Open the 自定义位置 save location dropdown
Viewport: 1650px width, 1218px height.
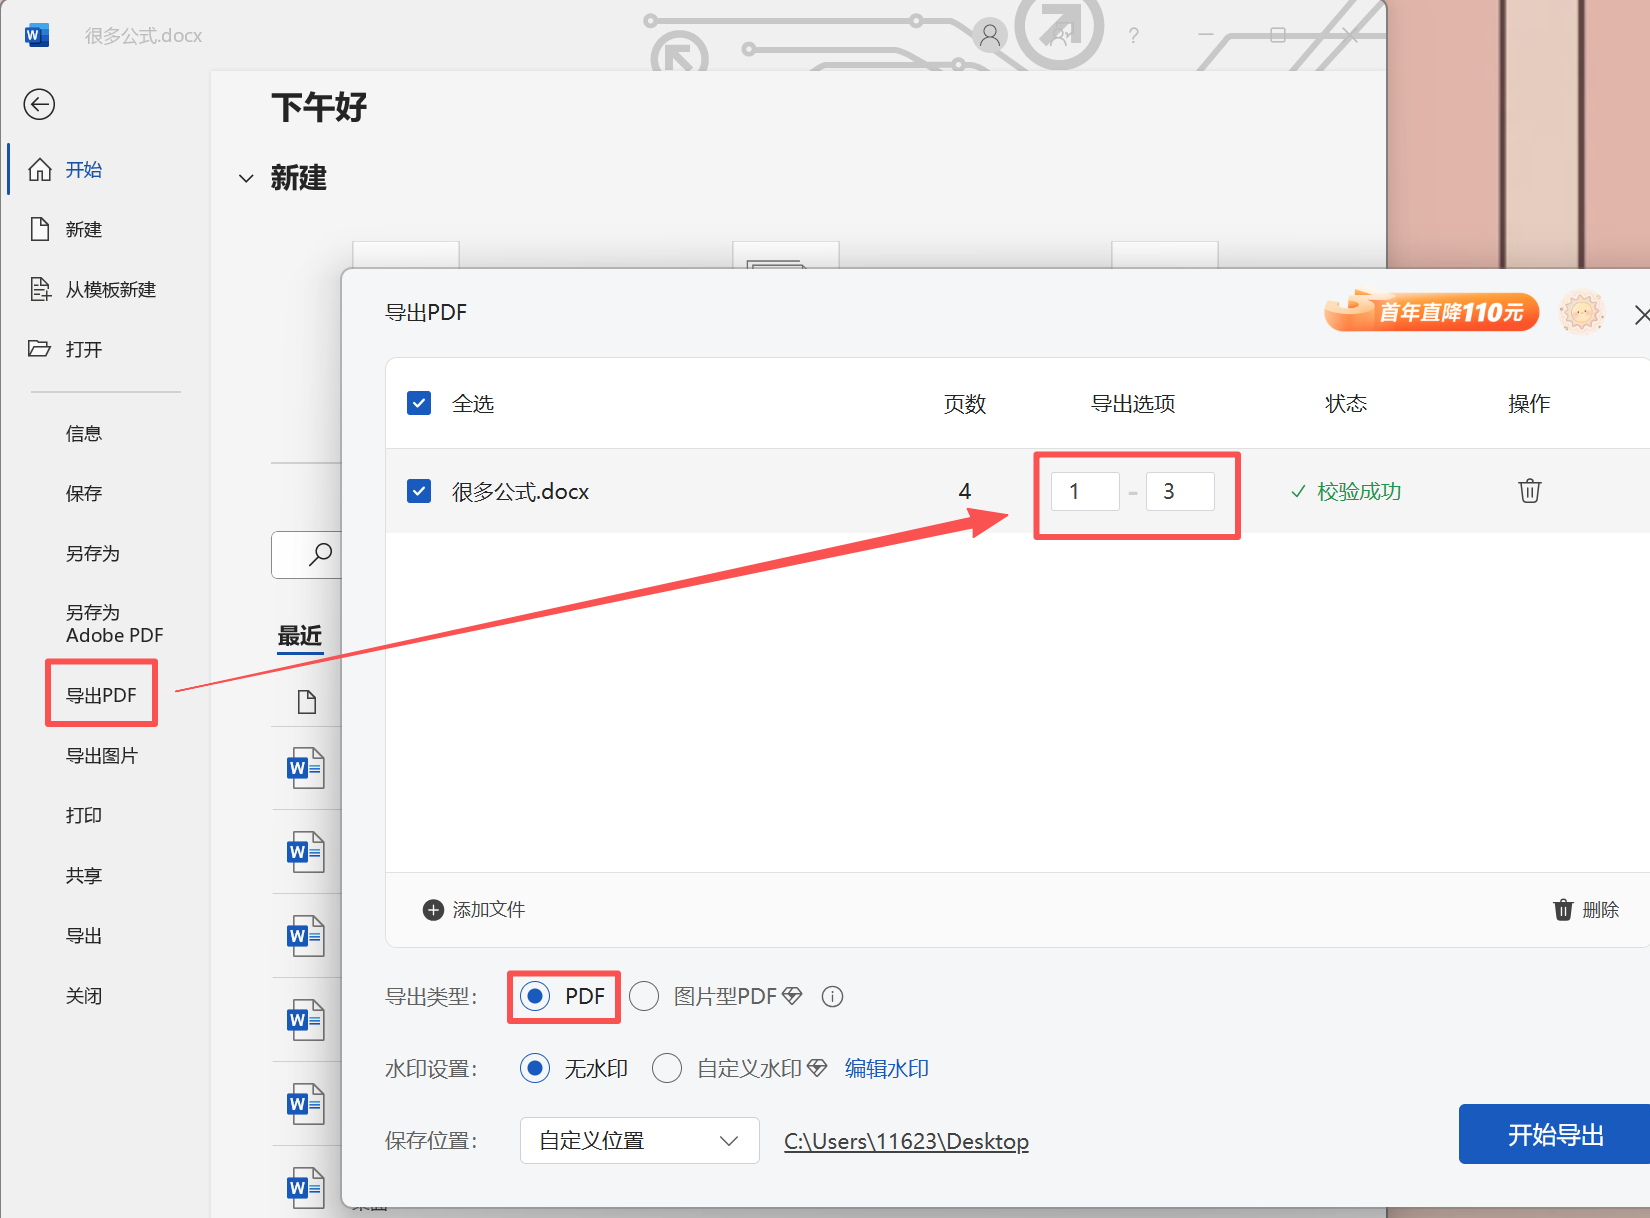pyautogui.click(x=639, y=1140)
